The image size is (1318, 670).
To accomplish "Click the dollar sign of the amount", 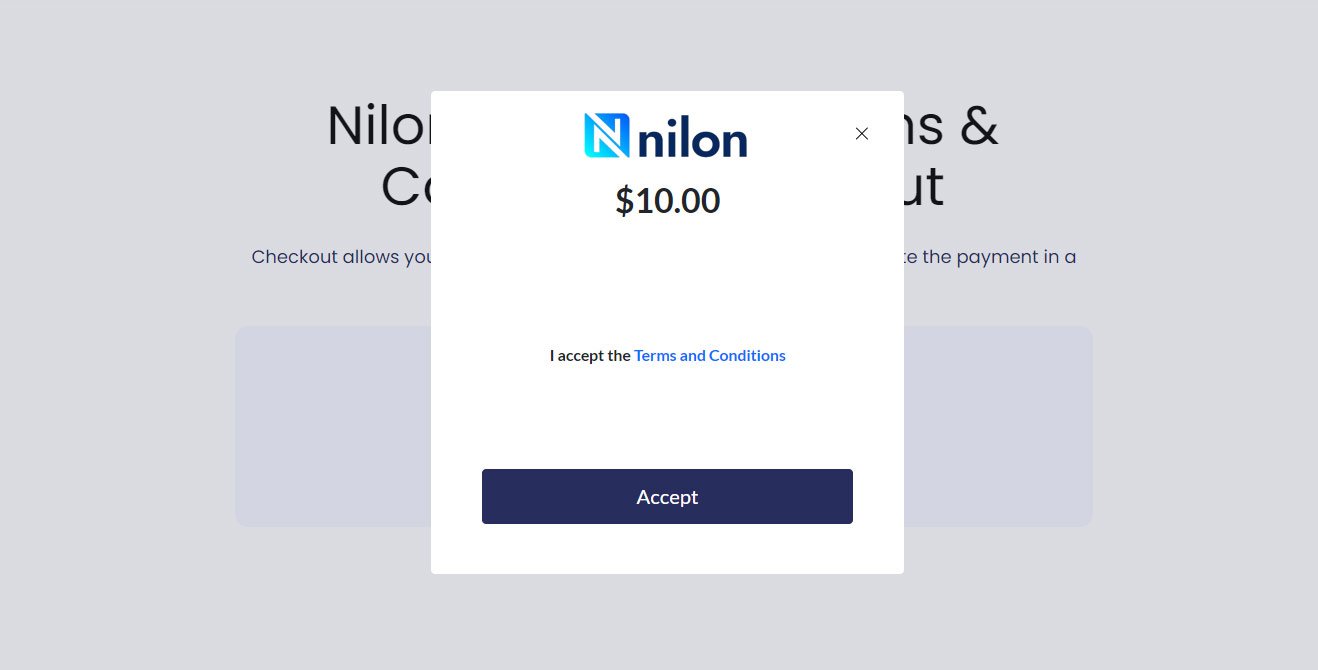I will point(624,201).
